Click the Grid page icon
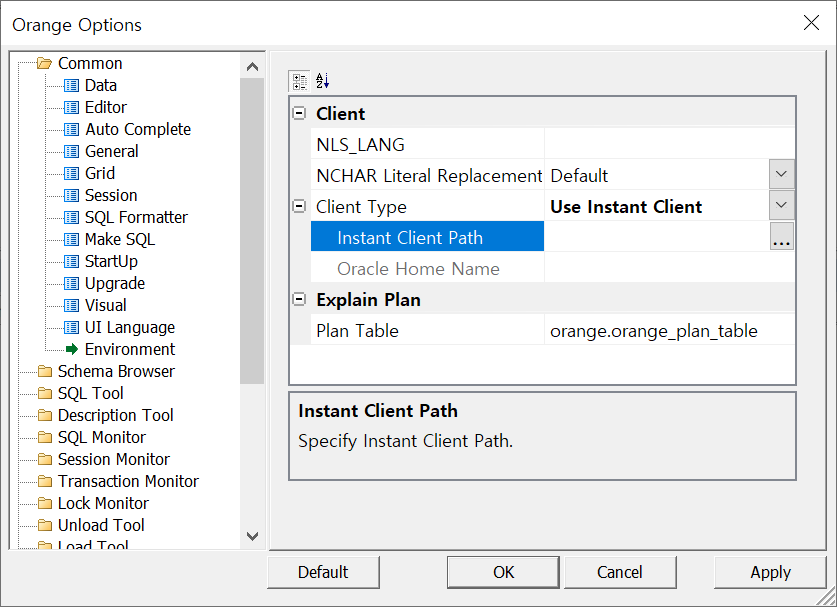837x607 pixels. [x=72, y=174]
